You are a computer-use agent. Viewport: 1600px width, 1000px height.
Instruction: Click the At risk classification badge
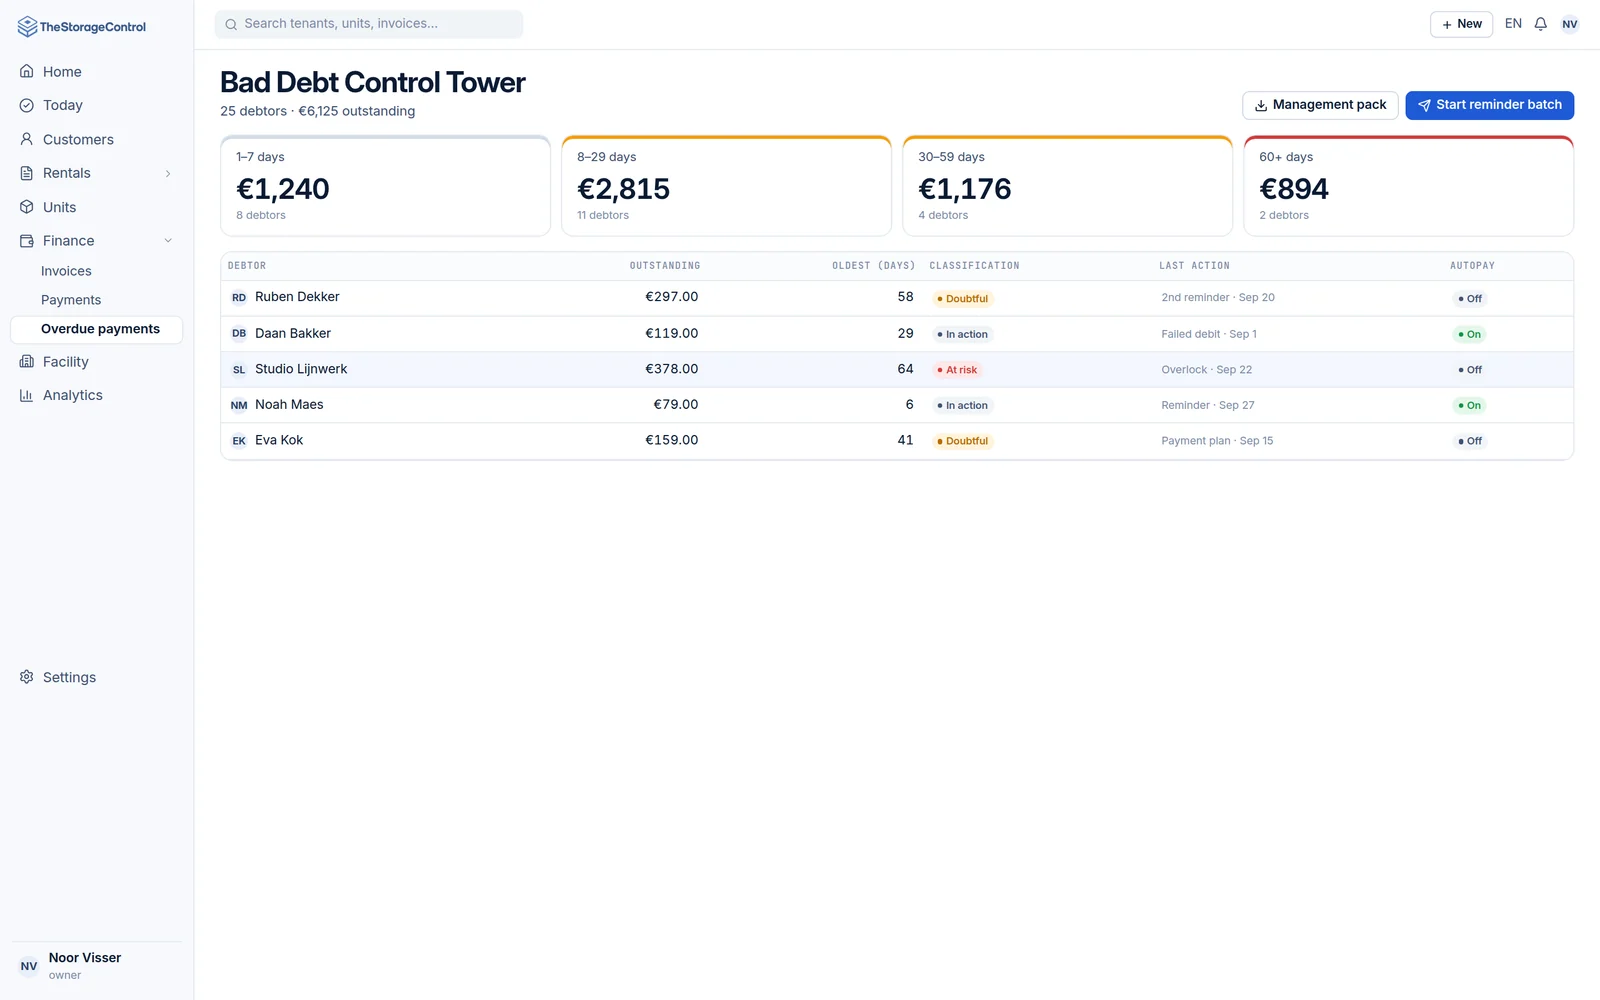(x=957, y=370)
